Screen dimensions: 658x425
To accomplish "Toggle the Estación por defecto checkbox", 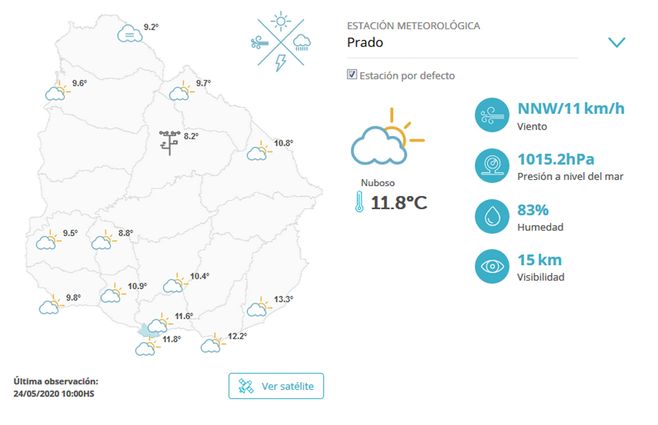I will pos(351,75).
